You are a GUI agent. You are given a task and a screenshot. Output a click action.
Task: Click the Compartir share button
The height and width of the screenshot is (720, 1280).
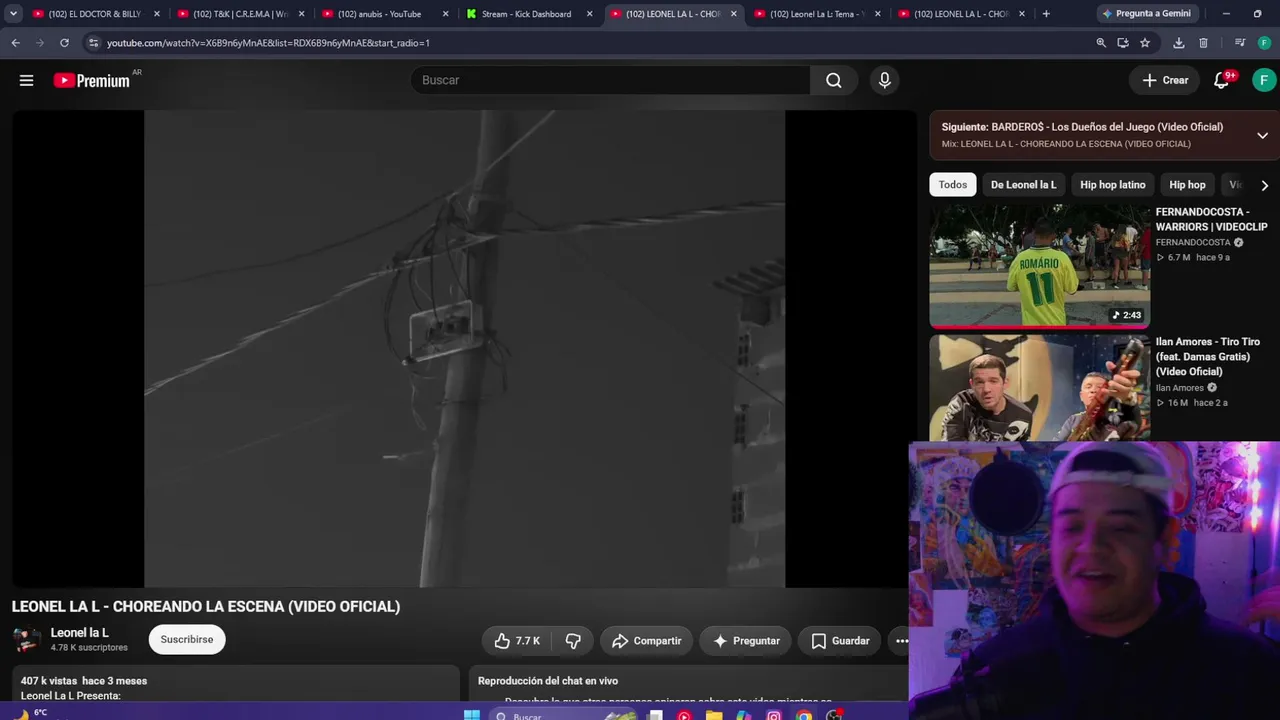(x=646, y=641)
